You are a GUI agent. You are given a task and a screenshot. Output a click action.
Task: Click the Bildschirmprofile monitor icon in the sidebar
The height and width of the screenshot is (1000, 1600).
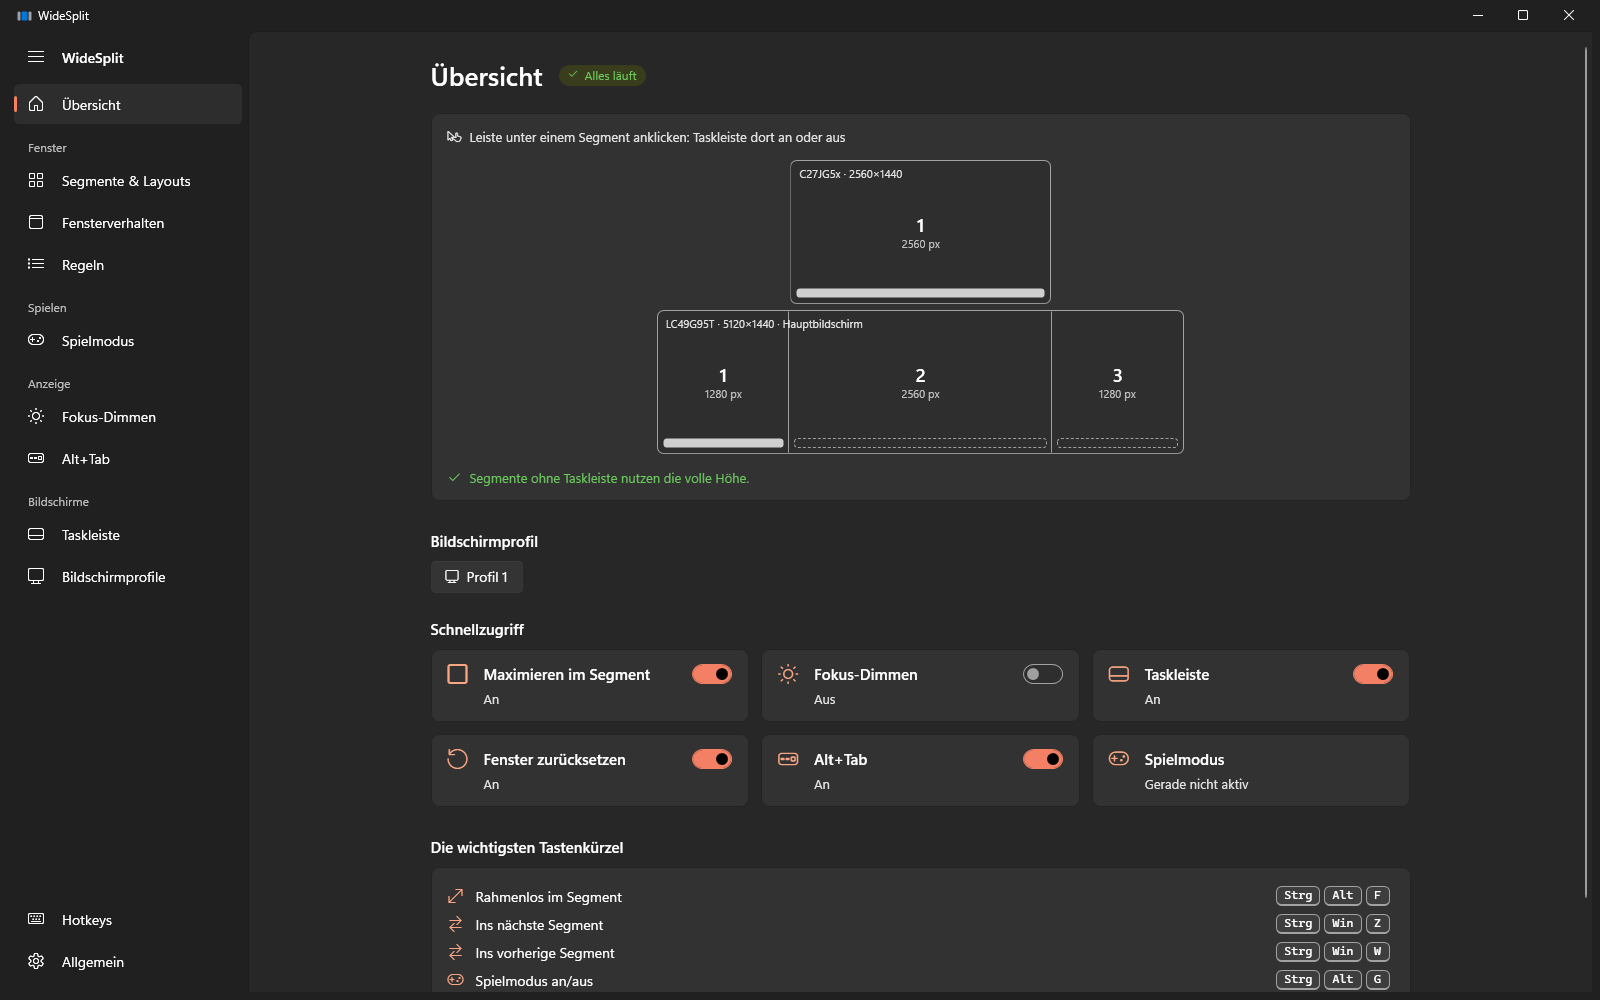tap(36, 576)
